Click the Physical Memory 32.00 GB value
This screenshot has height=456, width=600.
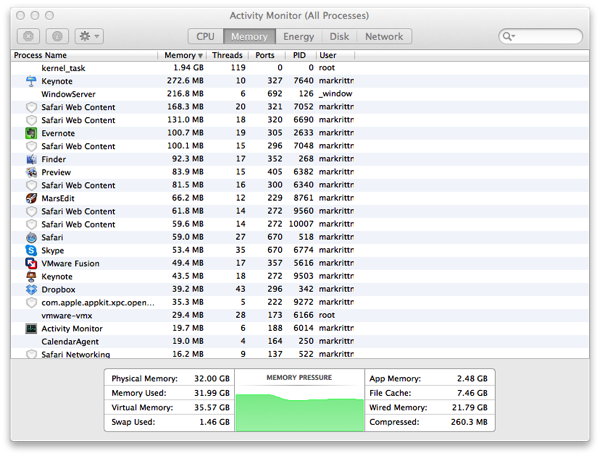coord(212,379)
